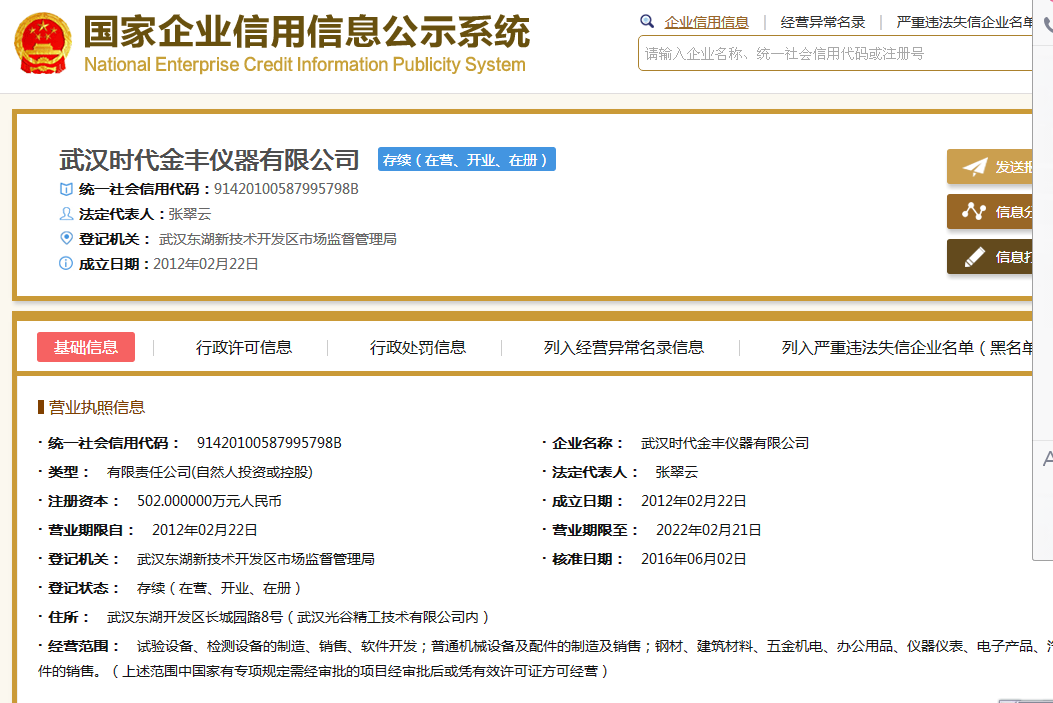
Task: Select the 基础信息 tab
Action: point(86,347)
